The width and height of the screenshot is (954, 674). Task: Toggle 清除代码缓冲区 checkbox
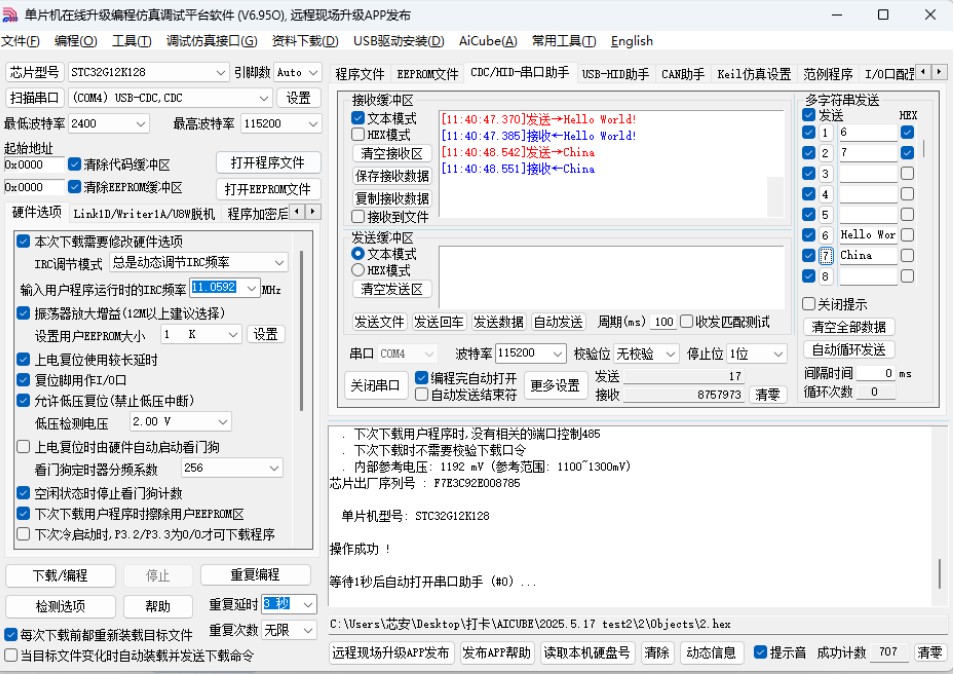click(75, 164)
